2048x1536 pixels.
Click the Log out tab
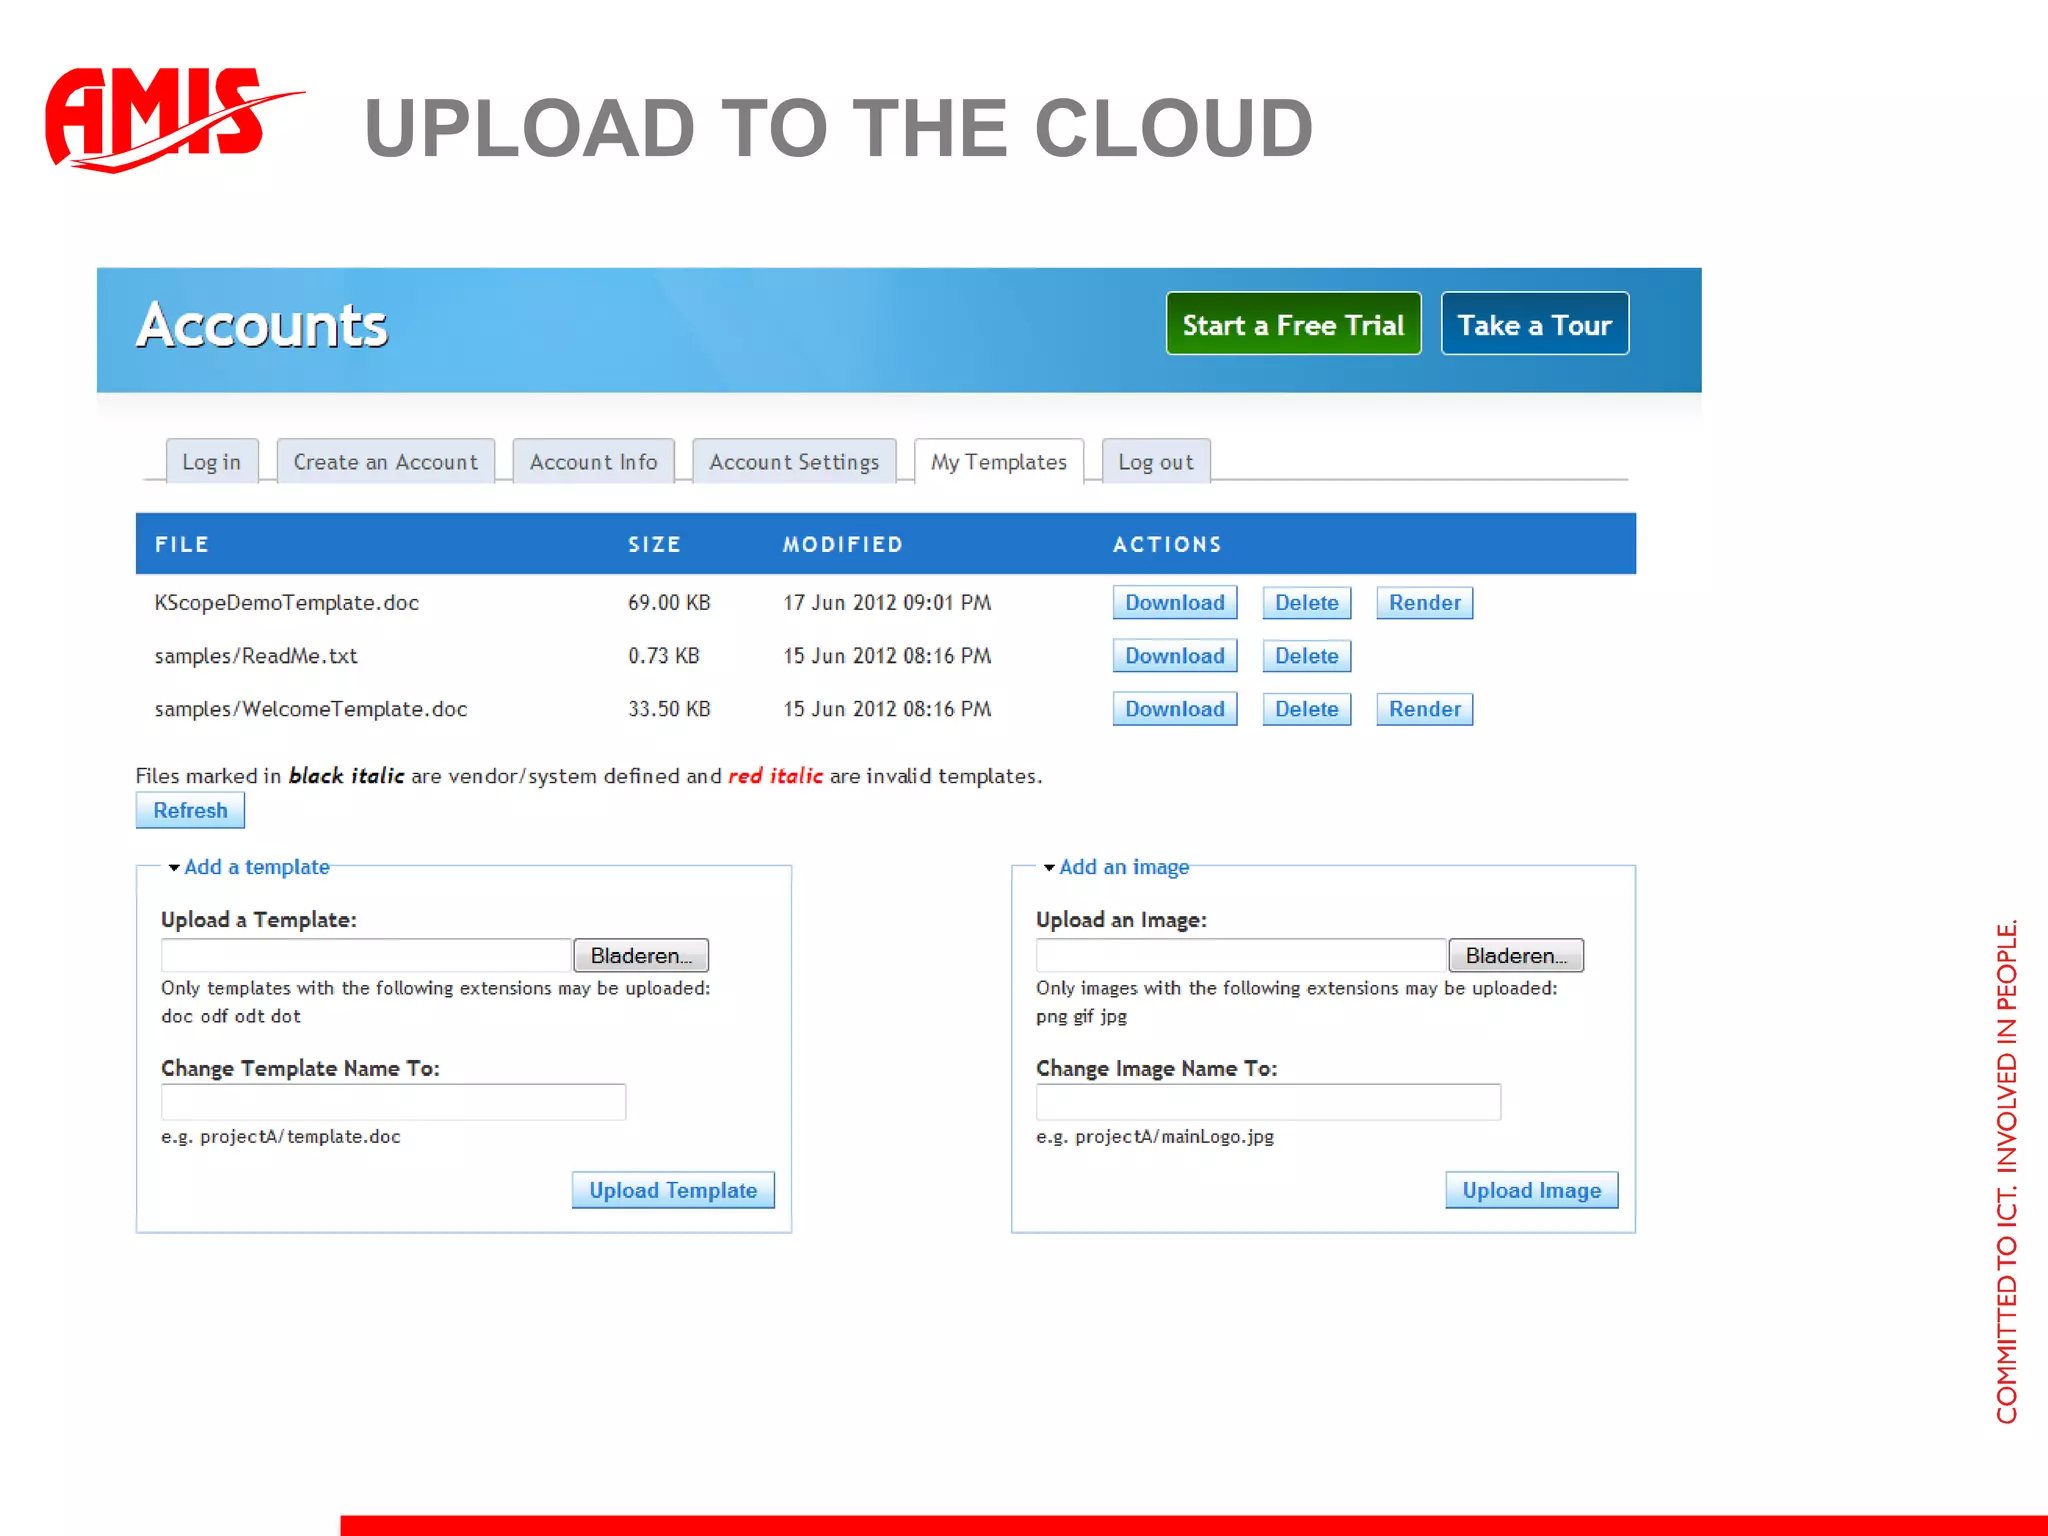[x=1156, y=462]
